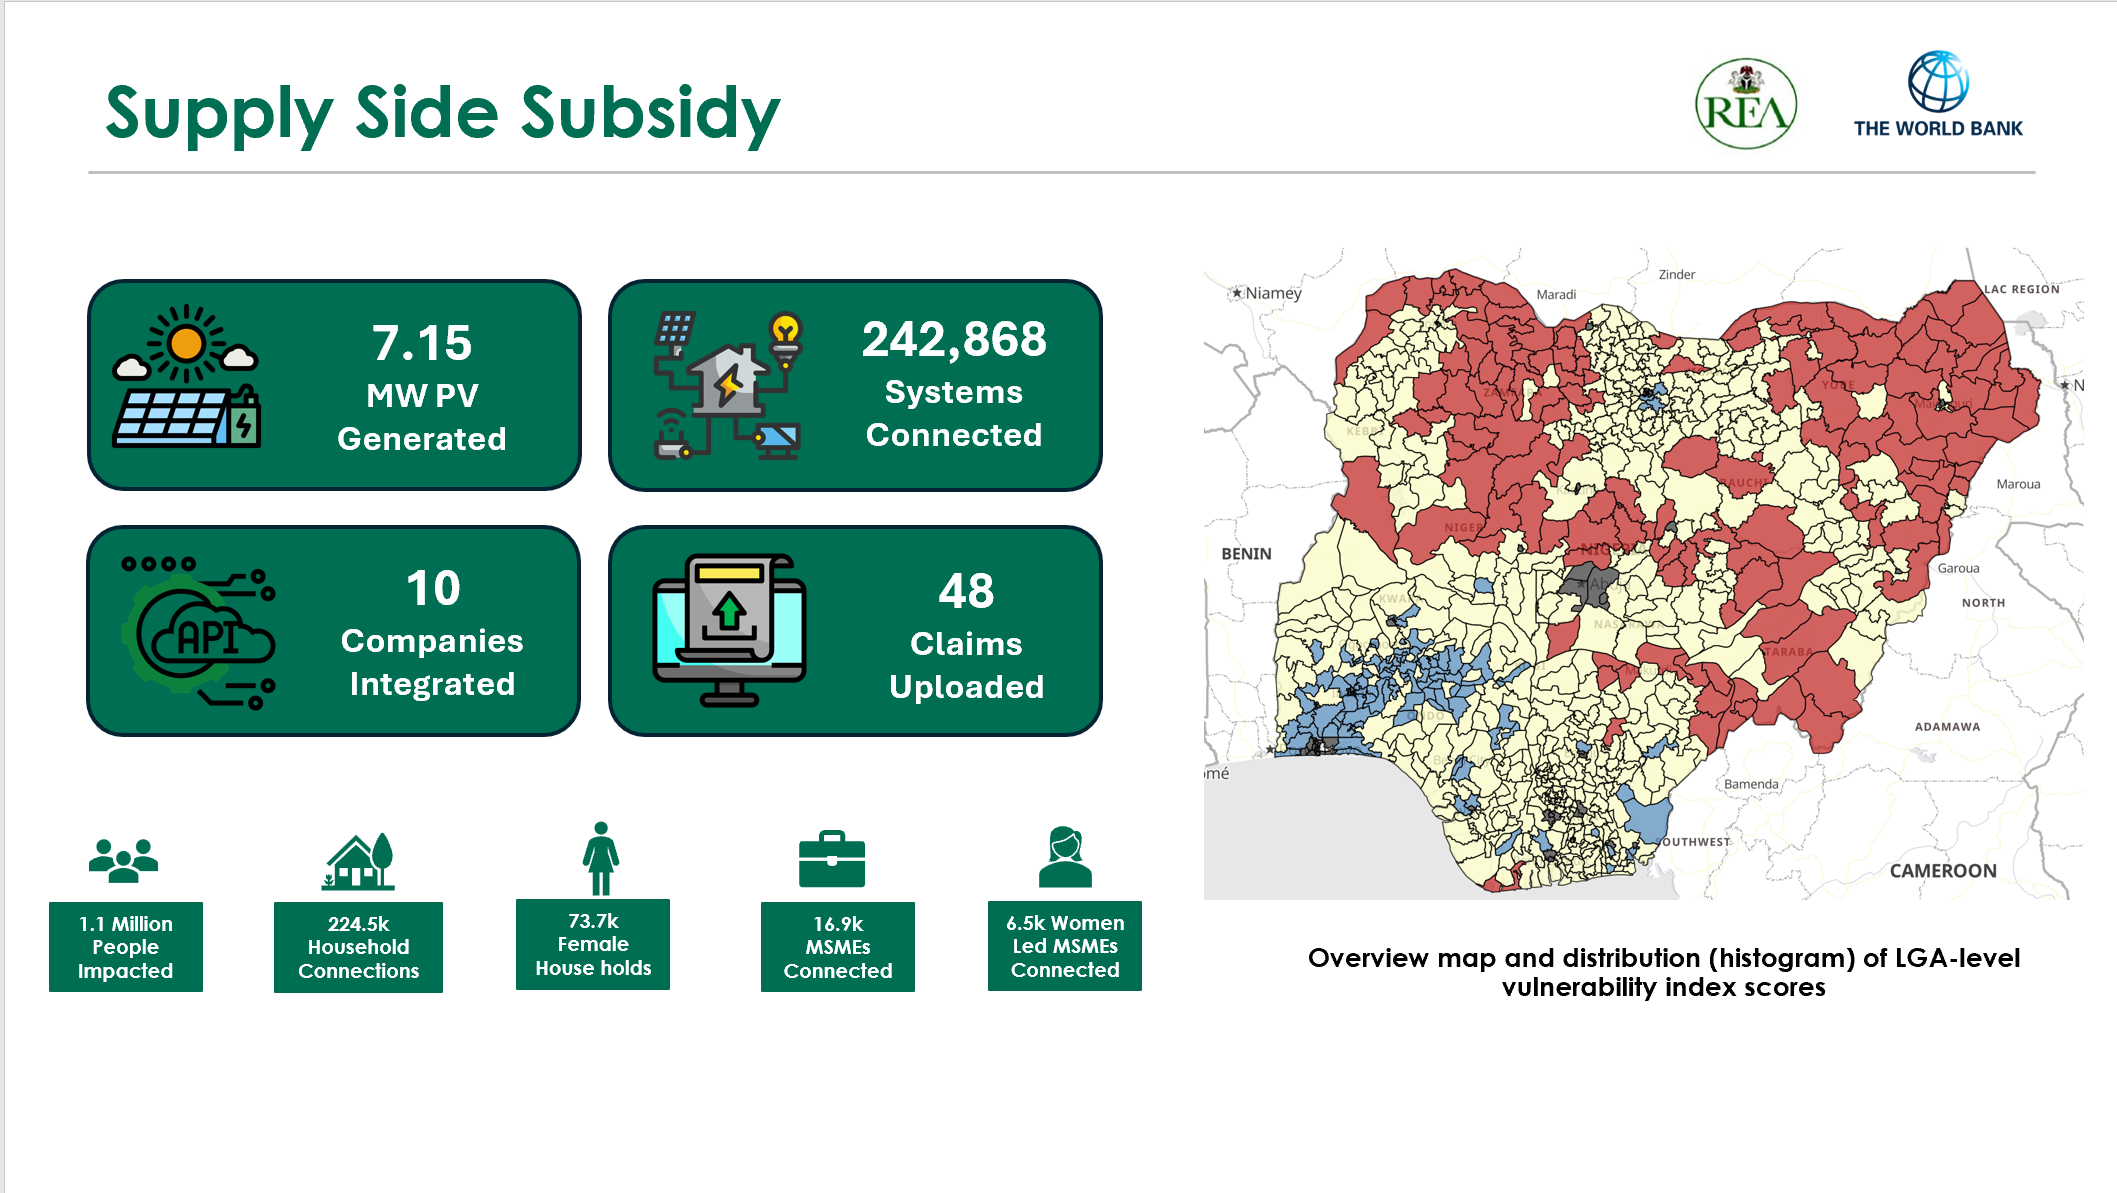Click the monitor document upload icon
The width and height of the screenshot is (2117, 1193).
pyautogui.click(x=729, y=630)
